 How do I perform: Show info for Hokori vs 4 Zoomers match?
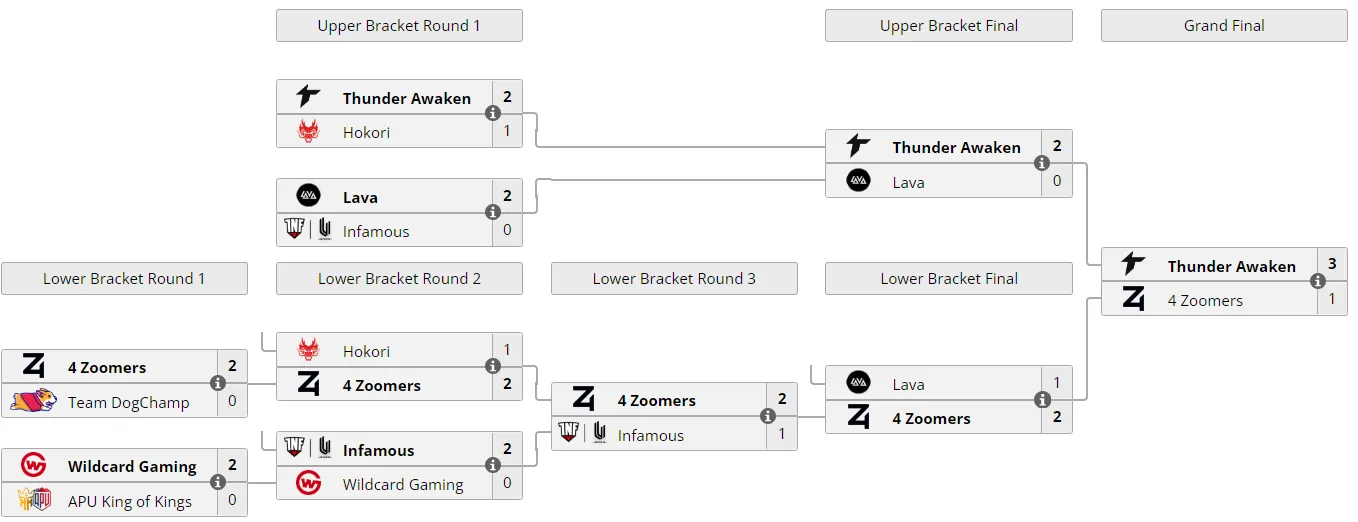click(493, 367)
